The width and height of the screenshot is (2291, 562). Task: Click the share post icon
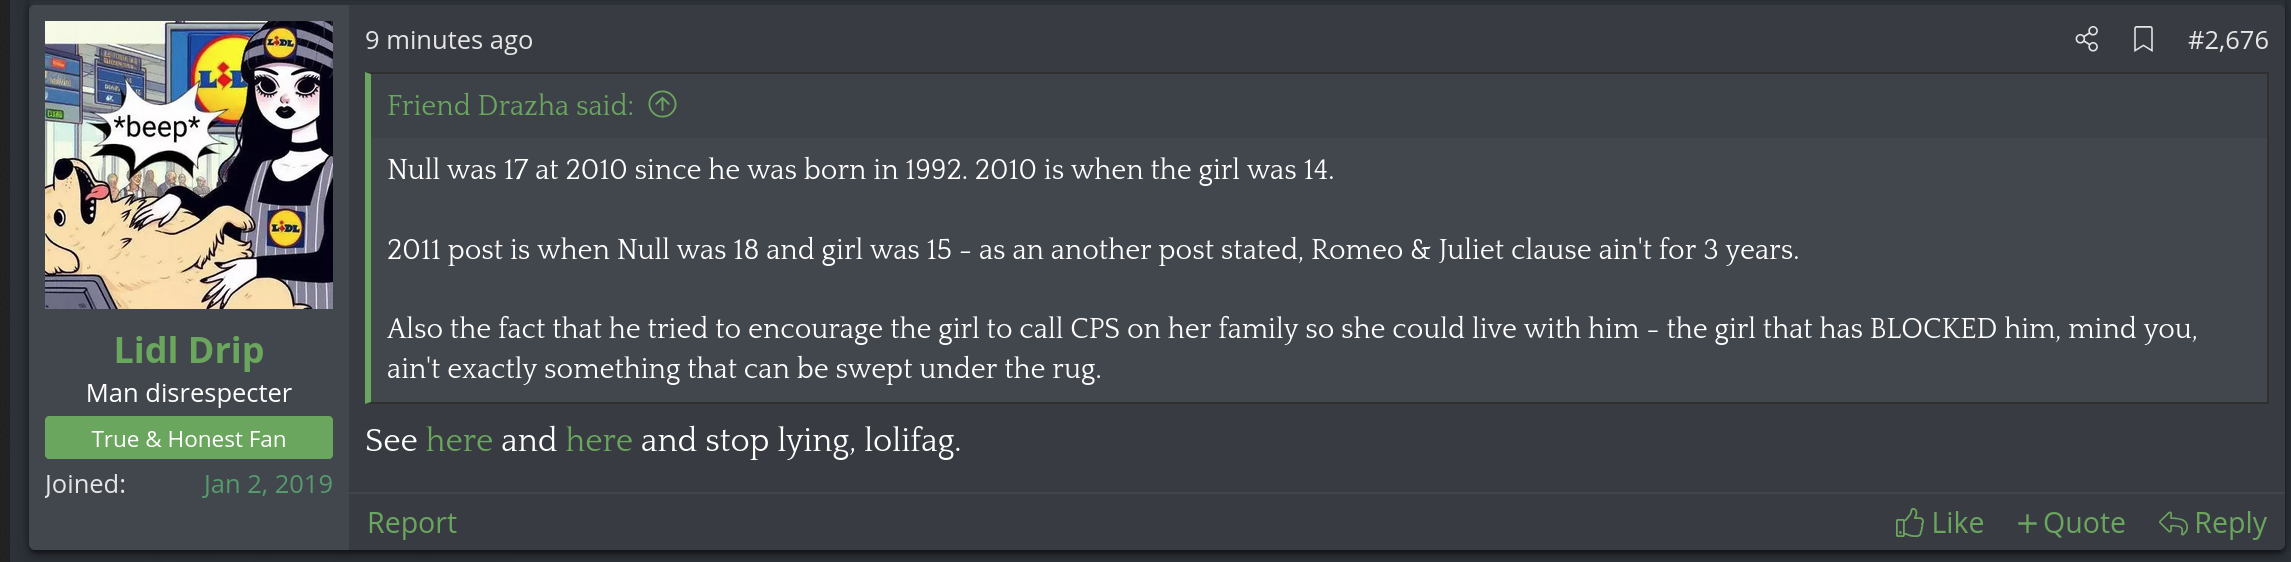(2086, 40)
